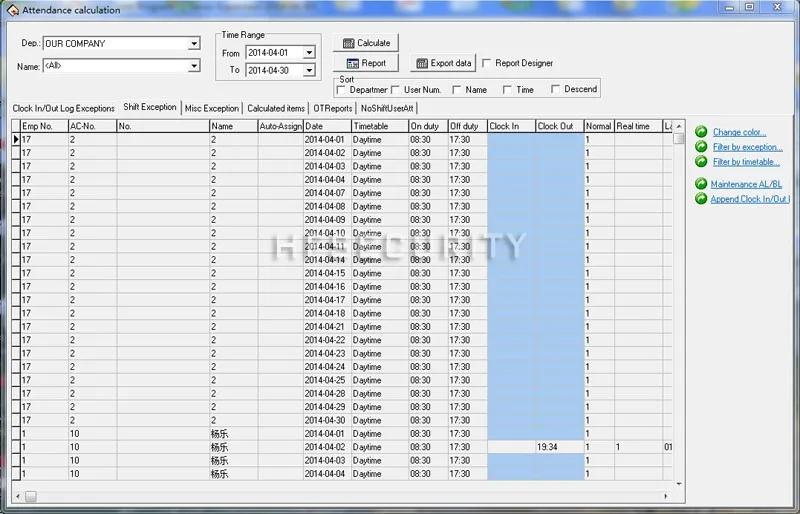Enable the Report Designer checkbox
The image size is (800, 514).
tap(487, 63)
